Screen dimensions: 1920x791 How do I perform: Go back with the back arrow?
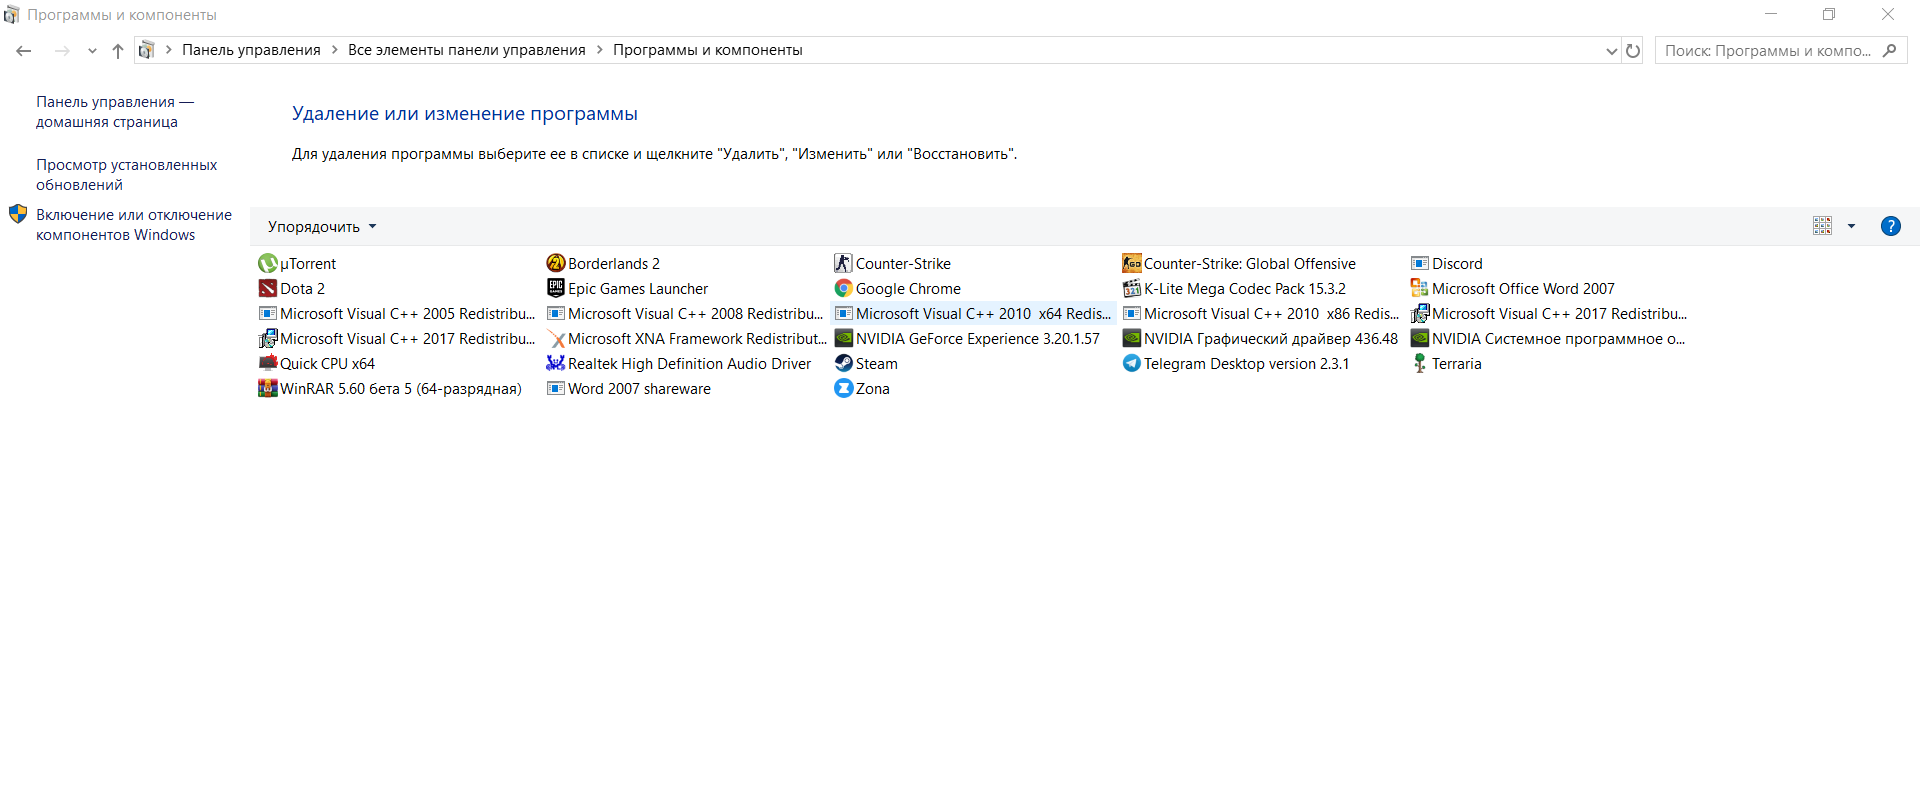click(24, 51)
